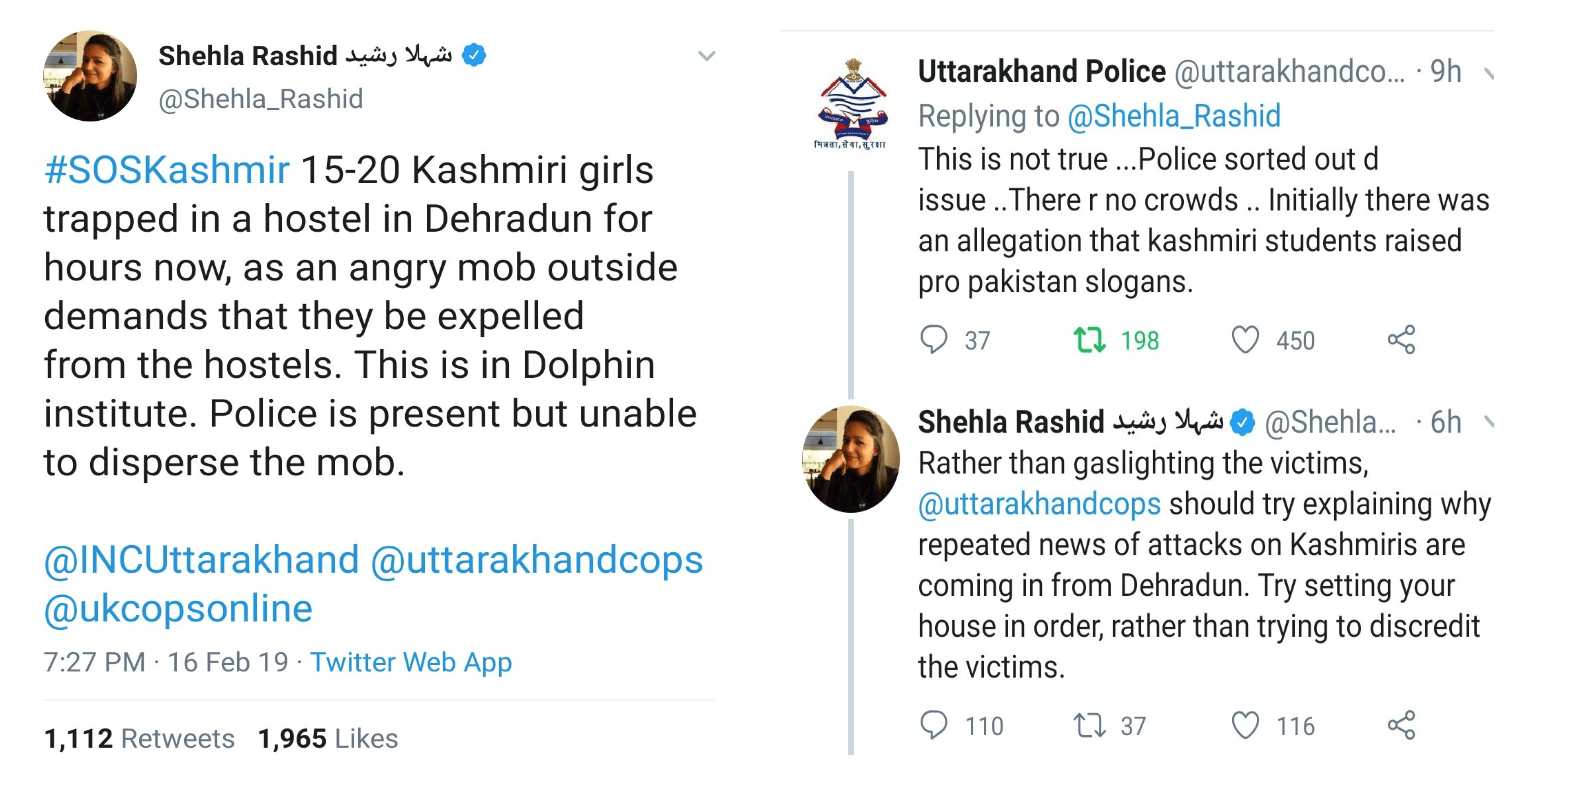Share Shehla Rashid's gaslighting reply
Viewport: 1594px width, 786px height.
point(1401,725)
